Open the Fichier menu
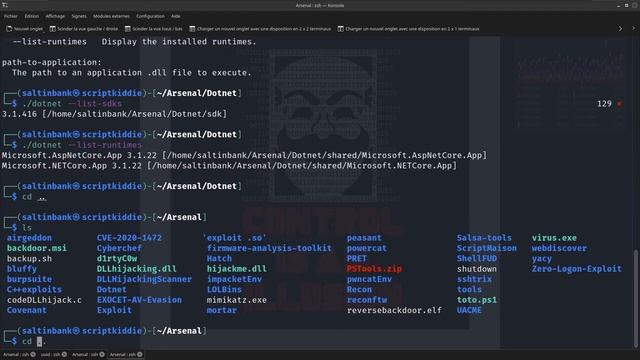The height and width of the screenshot is (360, 640). click(x=11, y=16)
